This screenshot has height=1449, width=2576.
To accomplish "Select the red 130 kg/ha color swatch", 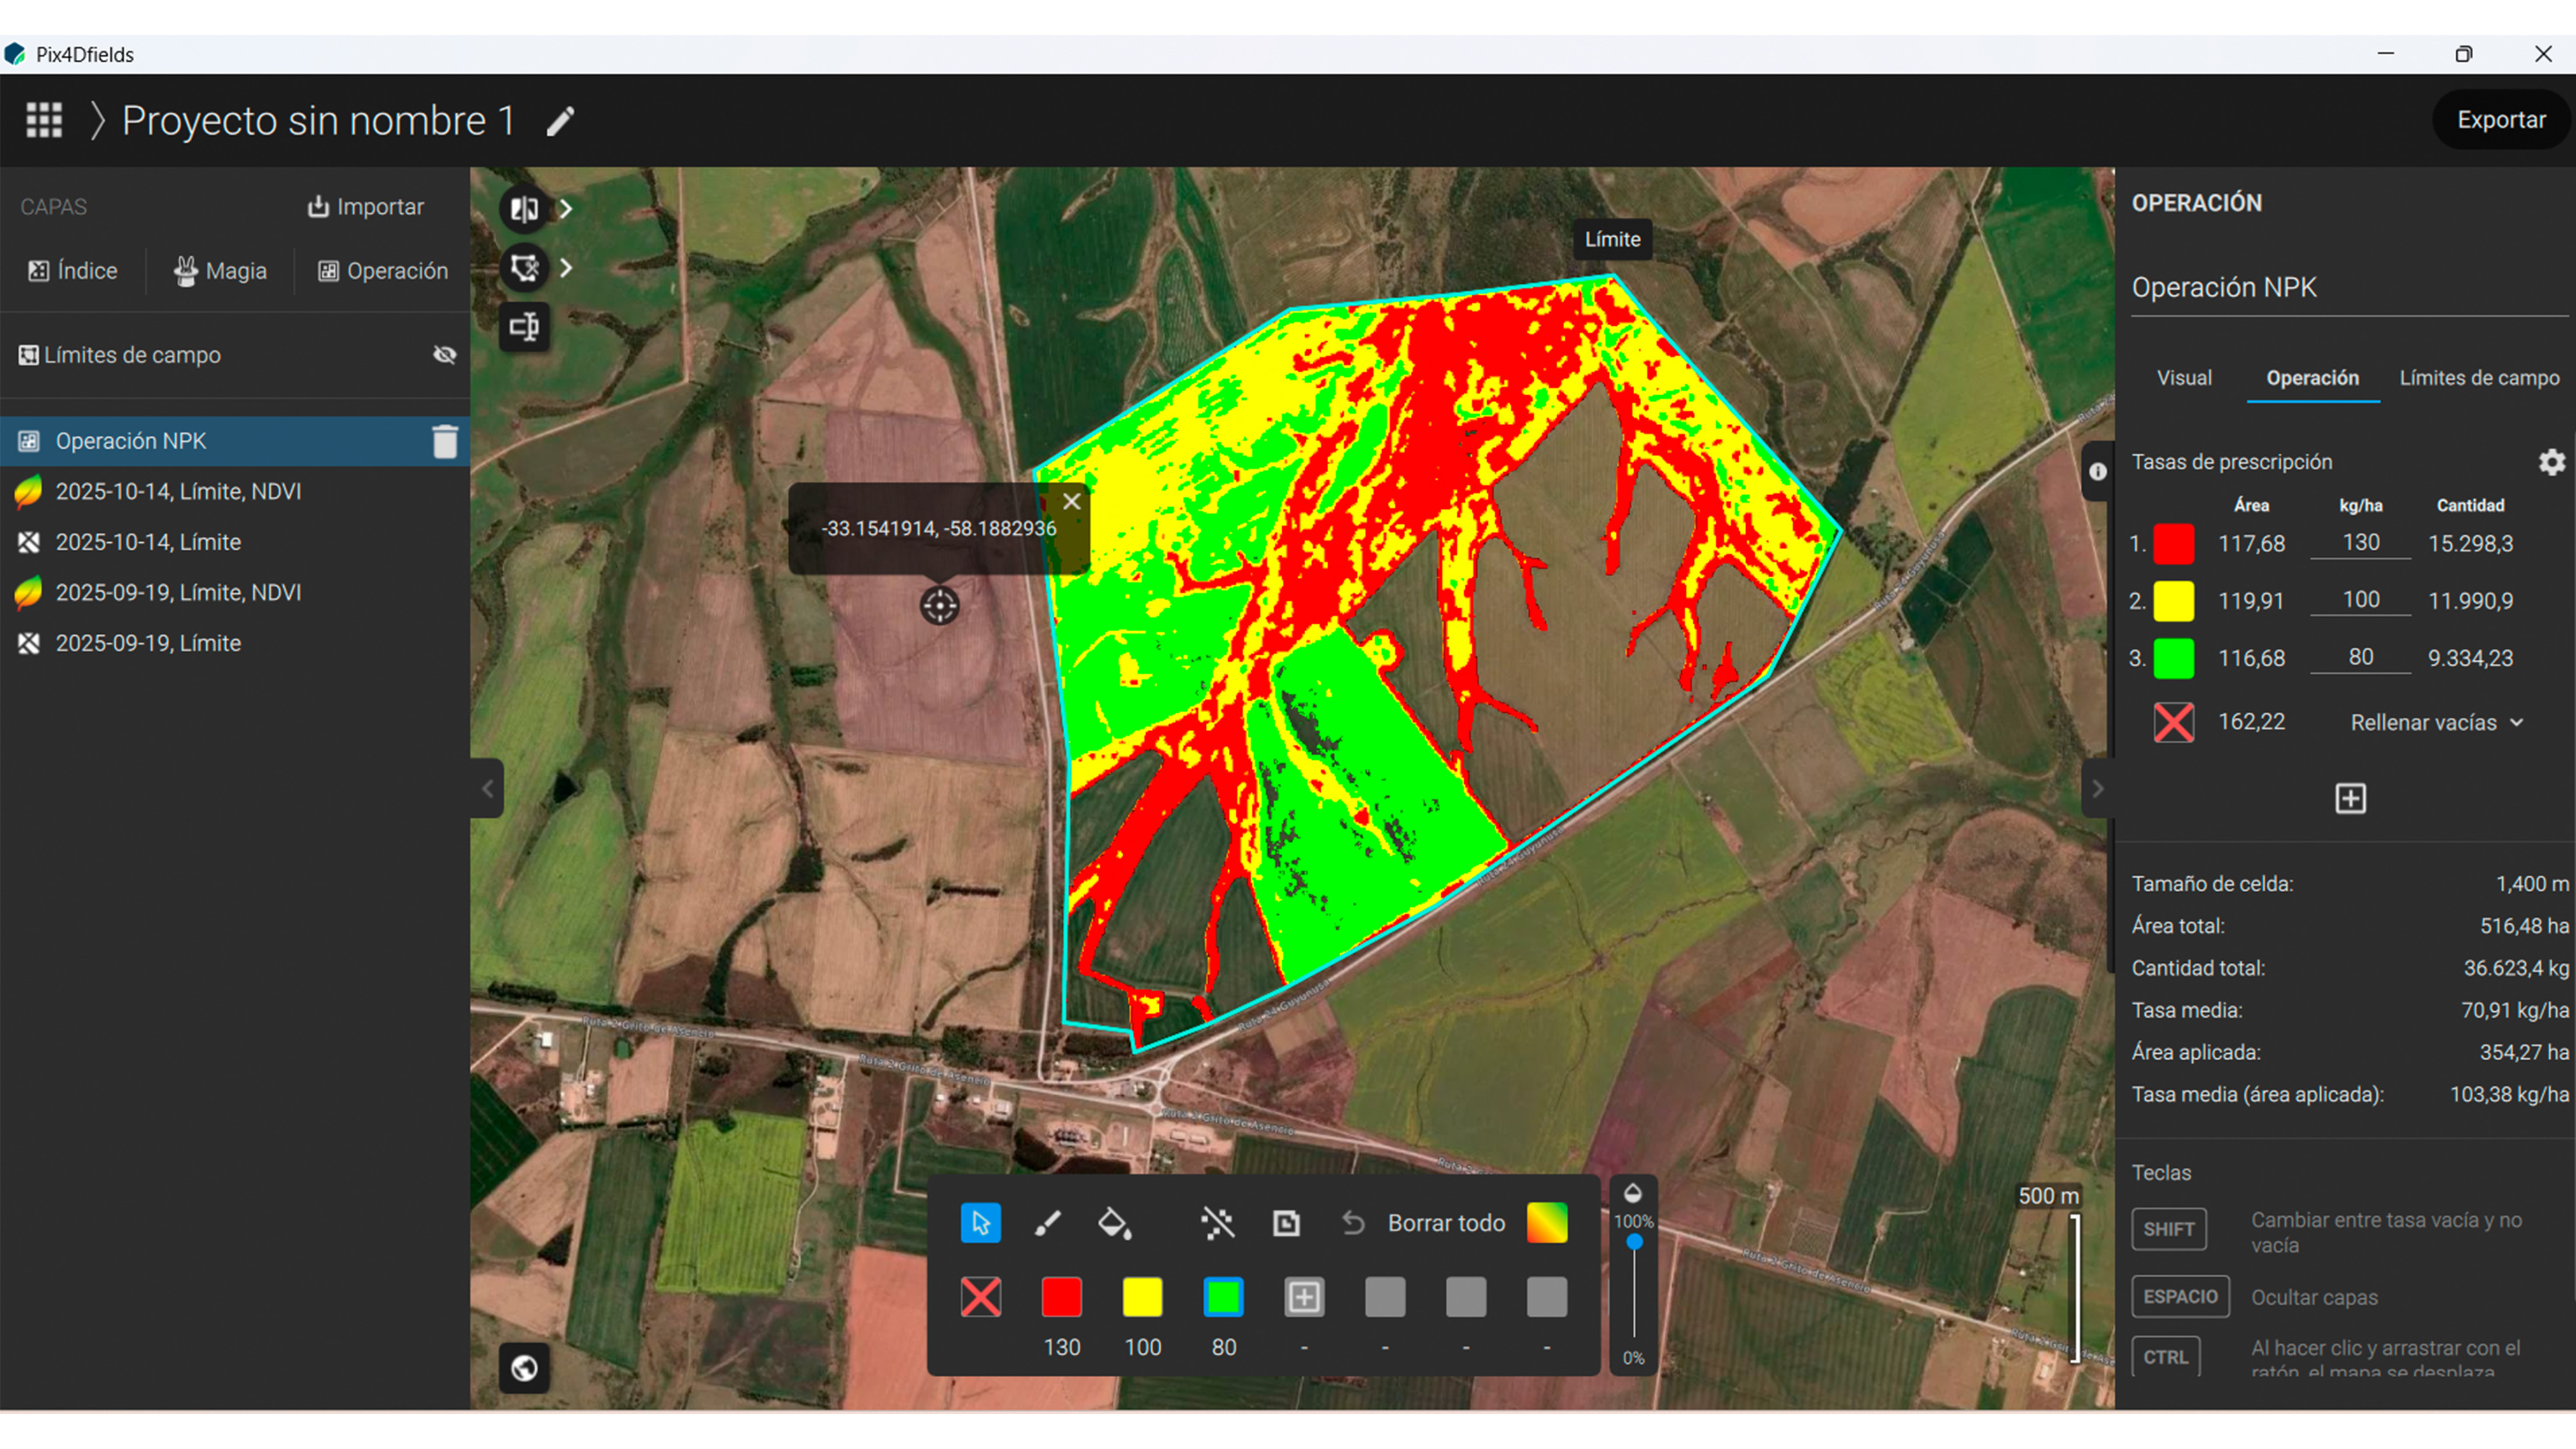I will (x=1061, y=1297).
